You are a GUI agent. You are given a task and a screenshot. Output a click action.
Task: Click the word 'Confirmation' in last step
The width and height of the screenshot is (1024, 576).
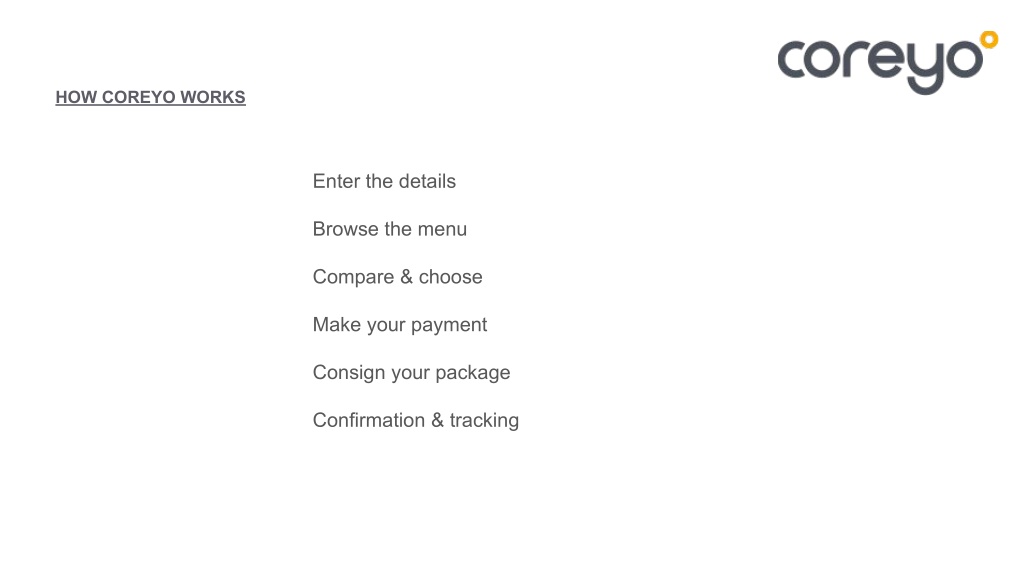click(x=369, y=420)
